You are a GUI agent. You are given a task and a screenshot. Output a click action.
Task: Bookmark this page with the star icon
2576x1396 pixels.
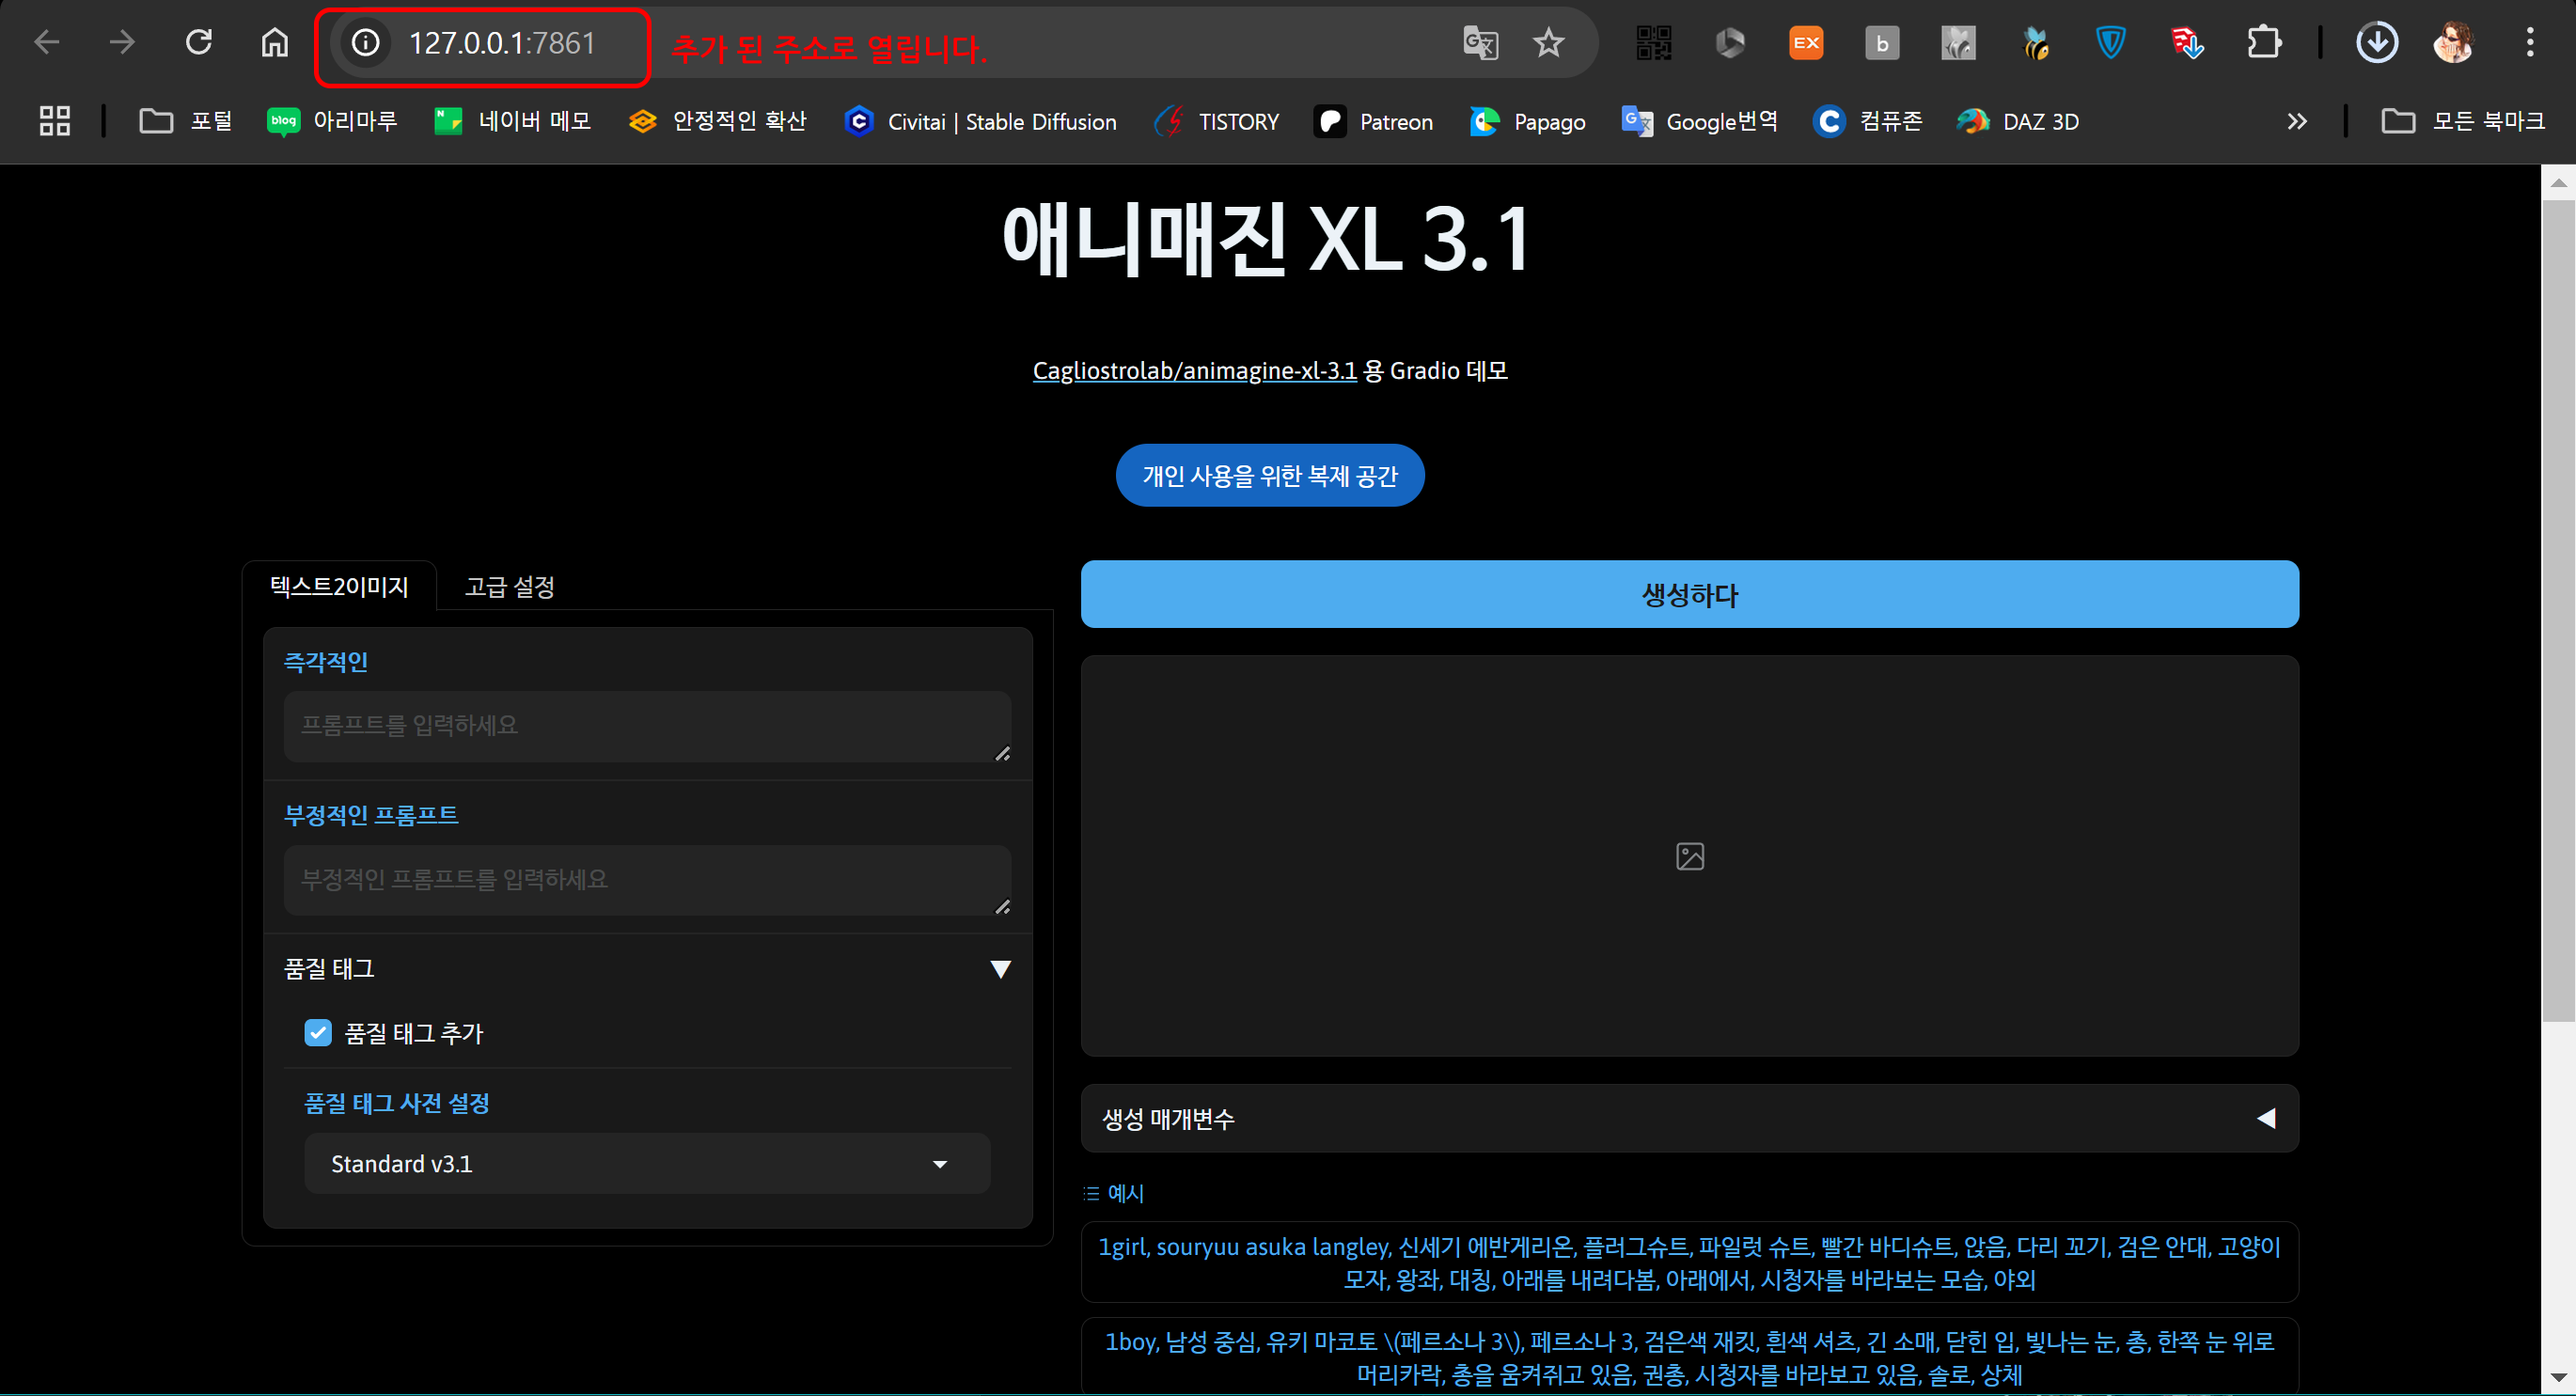(1548, 43)
